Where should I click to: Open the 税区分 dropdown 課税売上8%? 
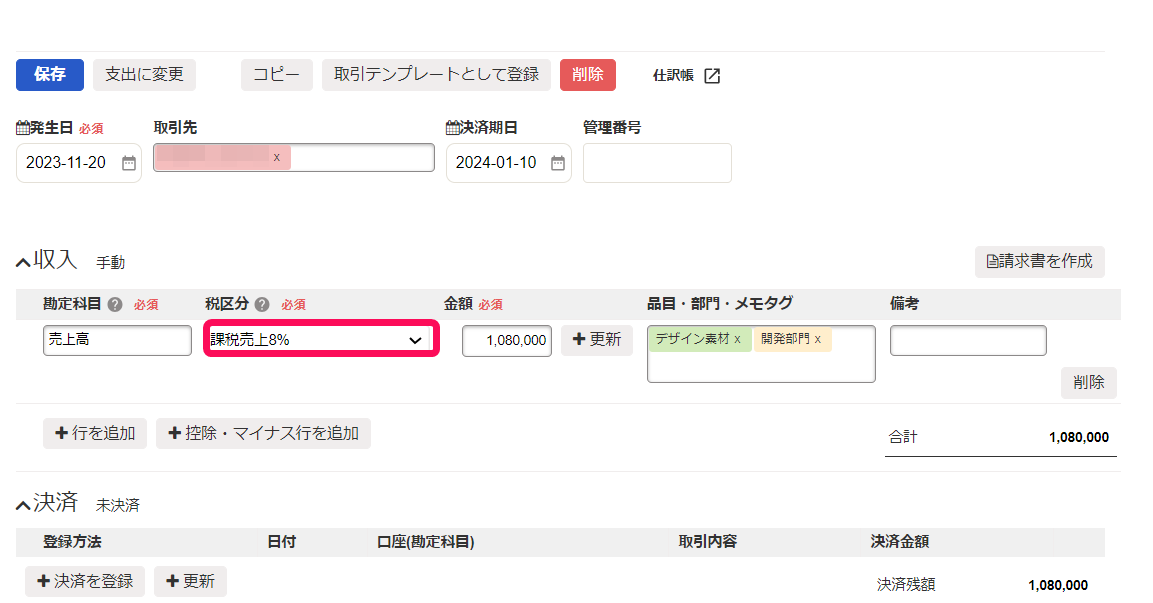coord(321,340)
